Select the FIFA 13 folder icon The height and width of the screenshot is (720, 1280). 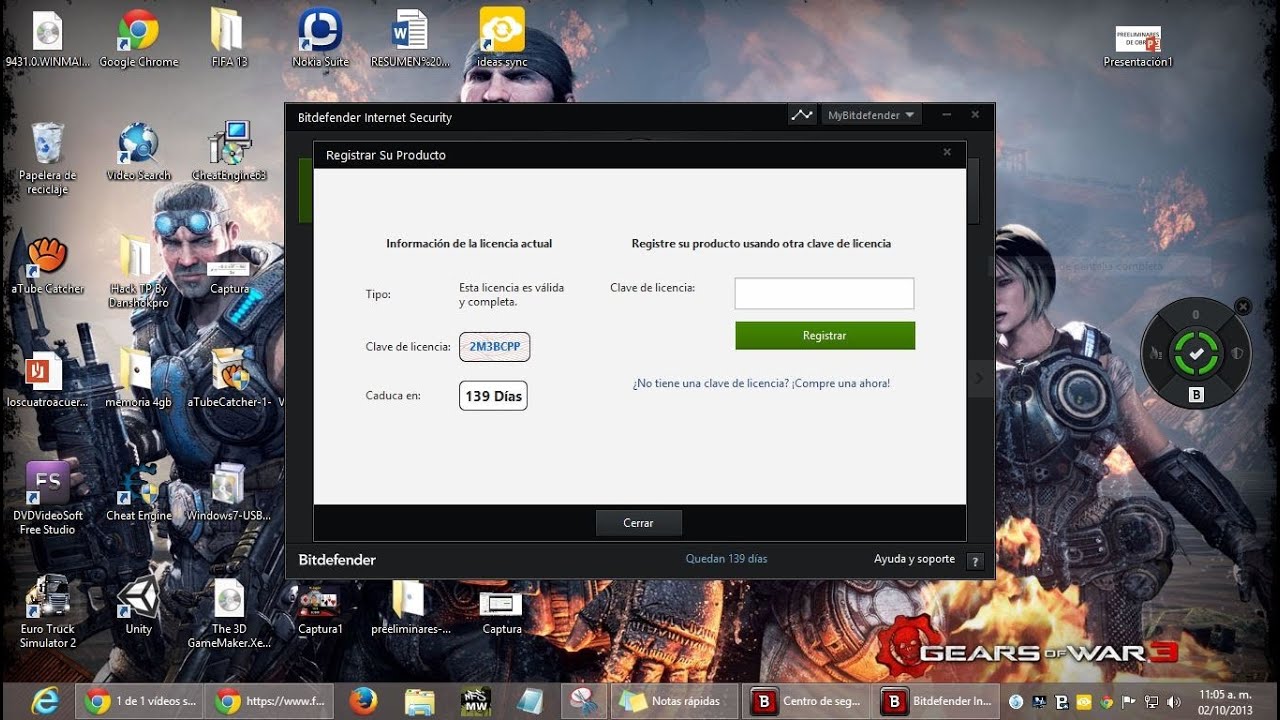(x=229, y=40)
